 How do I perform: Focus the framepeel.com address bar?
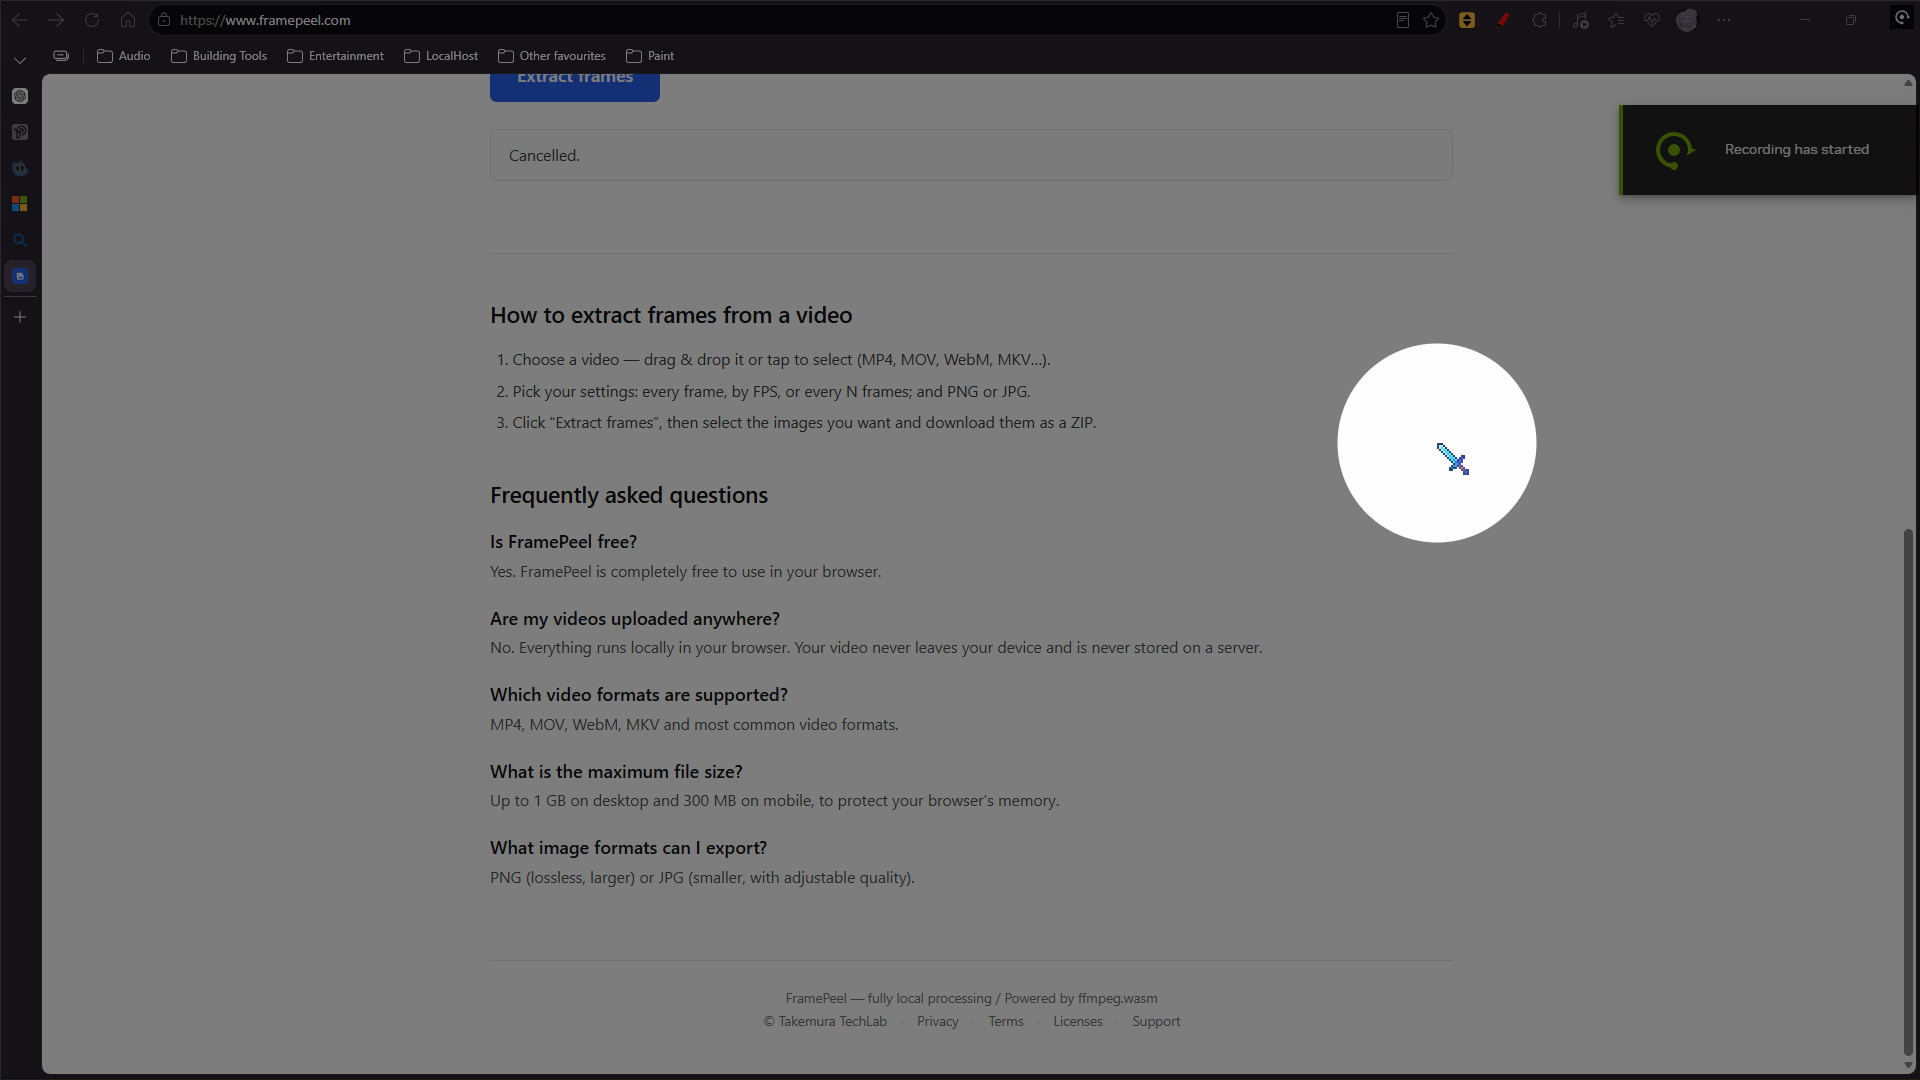coord(780,20)
